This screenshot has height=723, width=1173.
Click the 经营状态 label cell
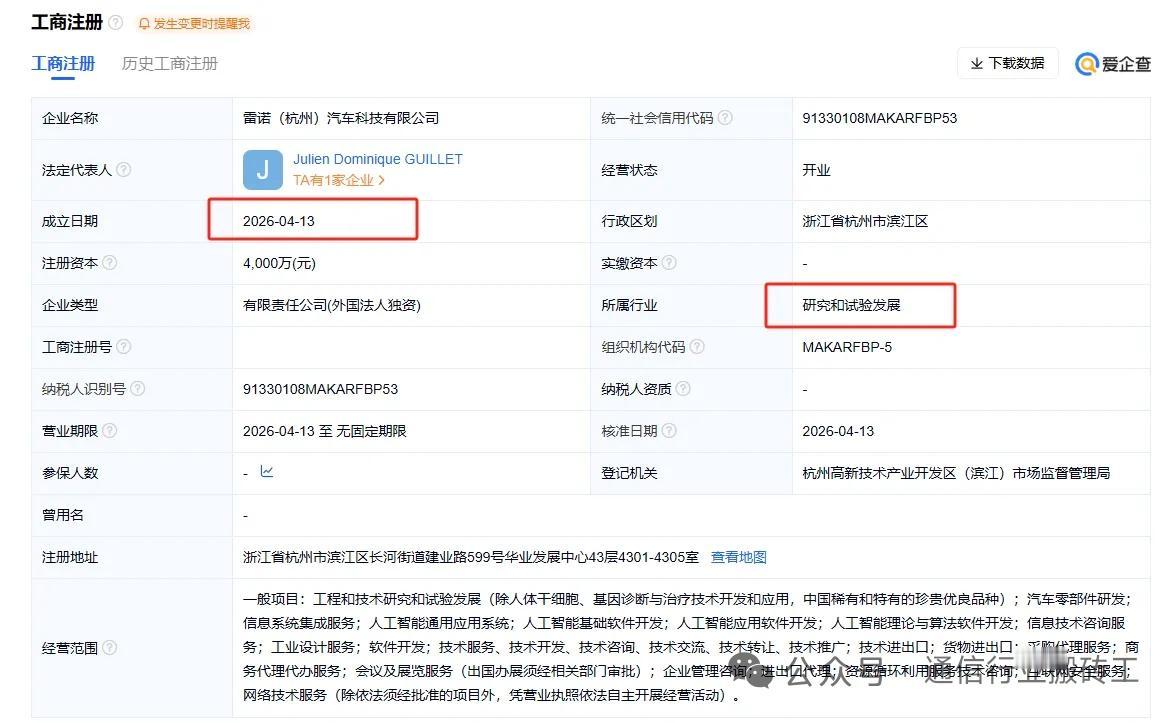pos(691,170)
